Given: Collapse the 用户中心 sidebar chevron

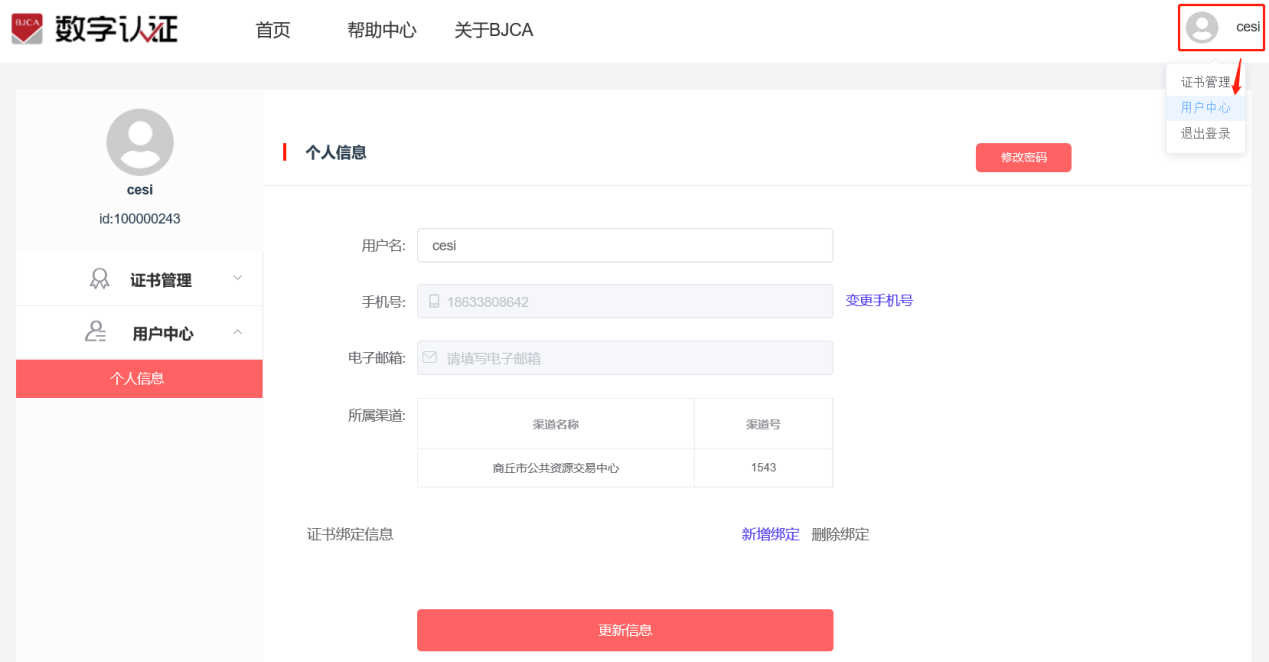Looking at the screenshot, I should point(237,331).
